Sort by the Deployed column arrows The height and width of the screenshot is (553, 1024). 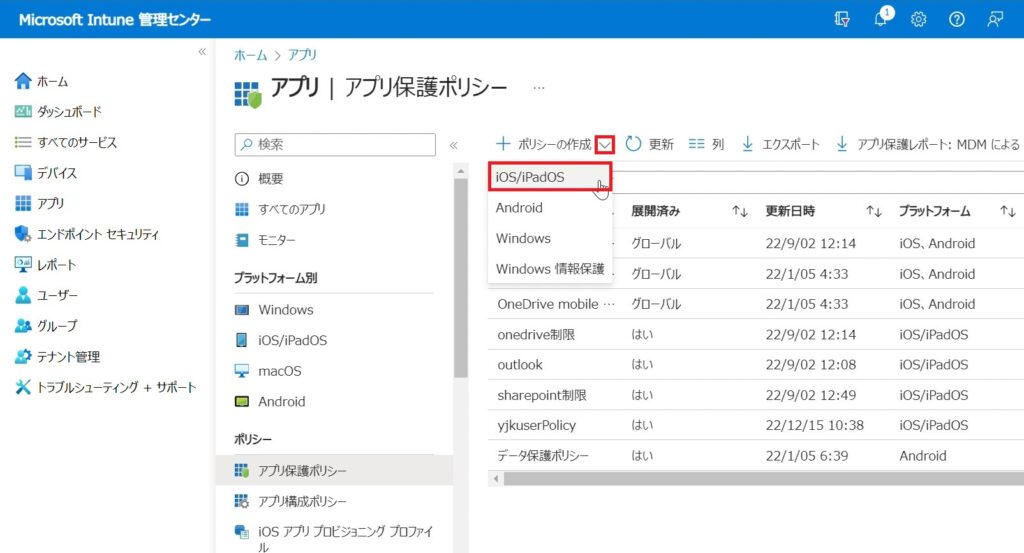point(739,211)
